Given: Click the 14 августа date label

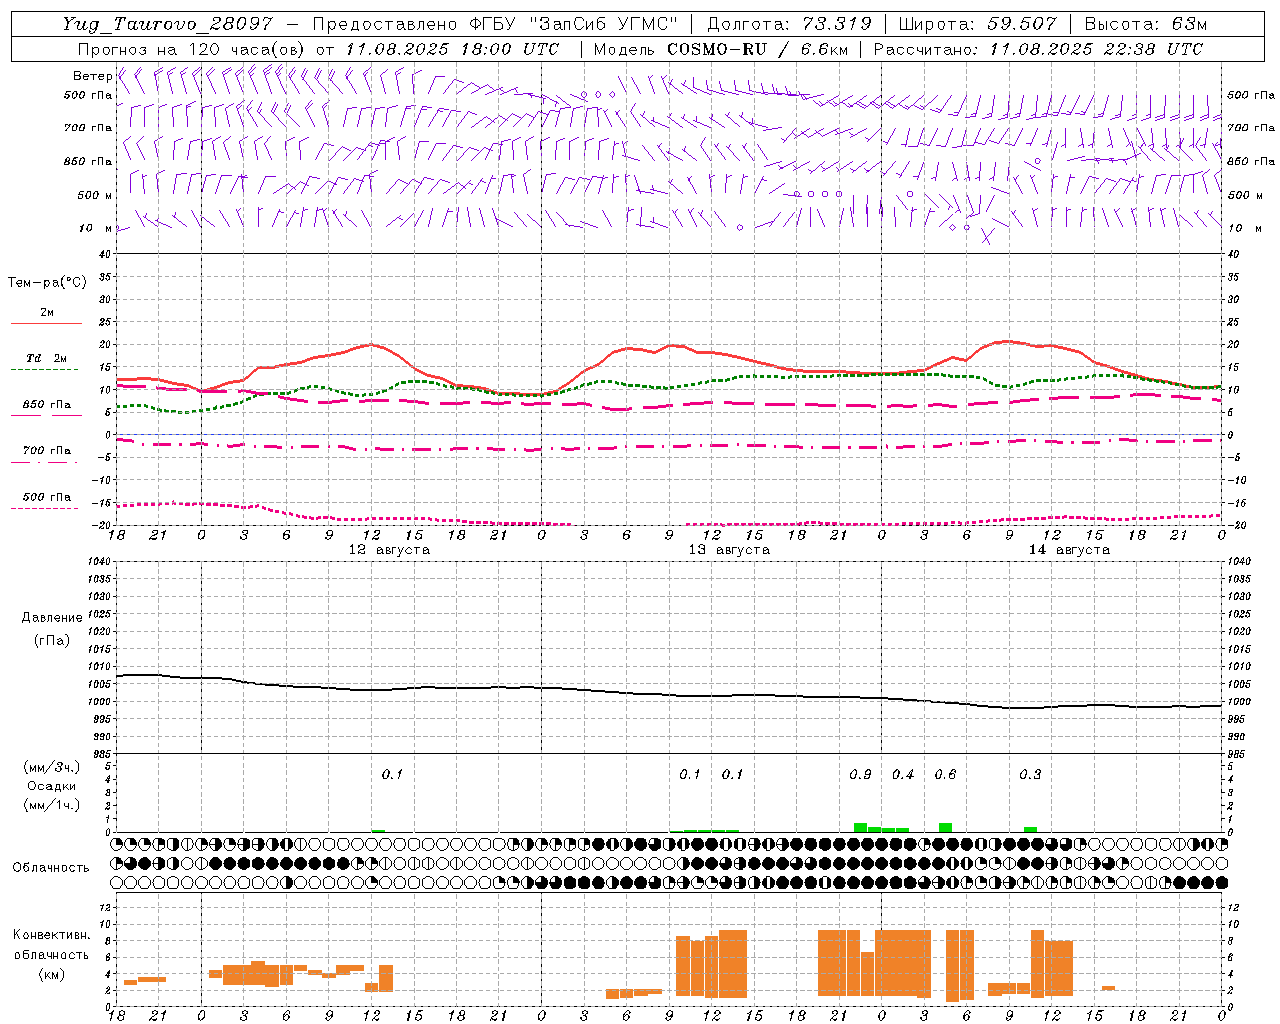Looking at the screenshot, I should (1069, 550).
